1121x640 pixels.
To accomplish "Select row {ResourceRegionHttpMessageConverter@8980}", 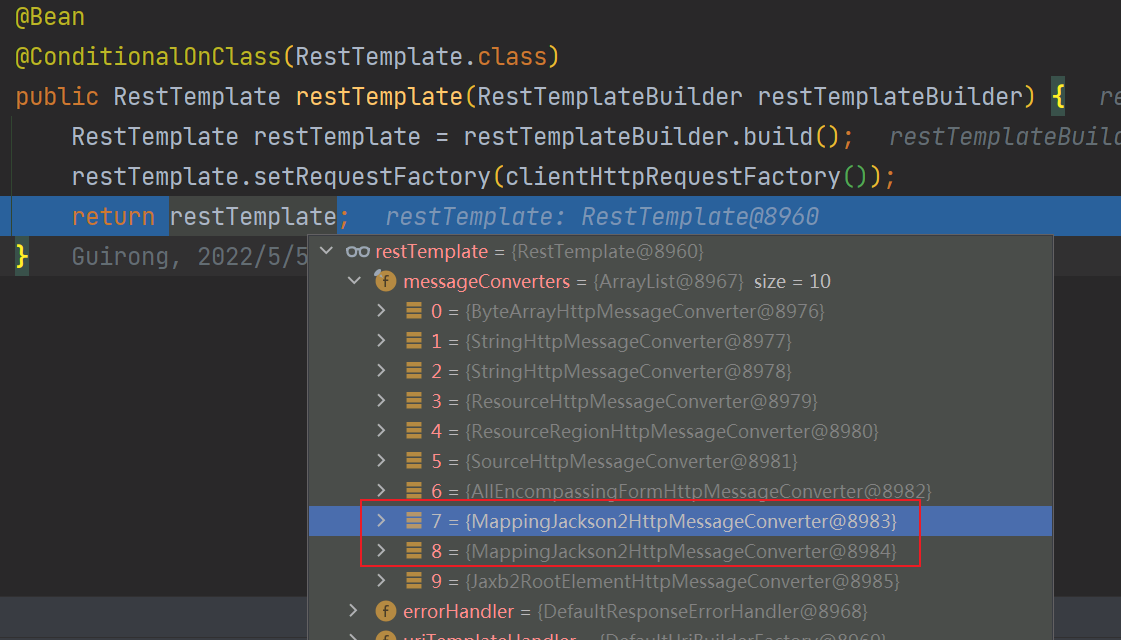I will point(680,431).
